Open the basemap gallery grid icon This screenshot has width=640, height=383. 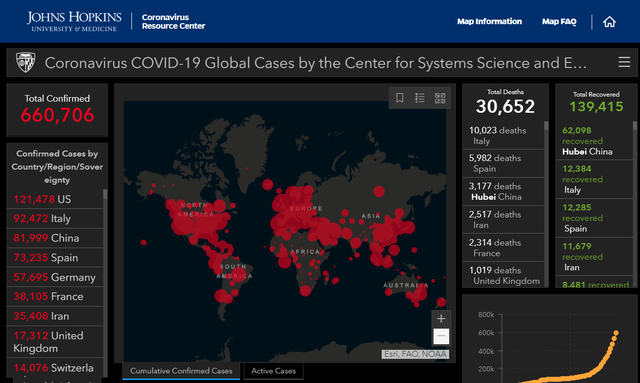pos(440,98)
